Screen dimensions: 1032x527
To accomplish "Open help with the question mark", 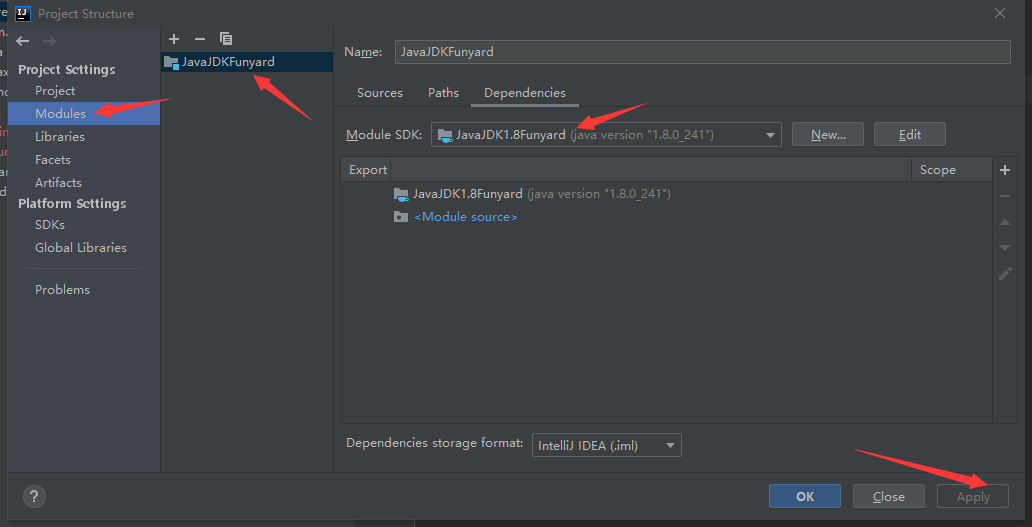I will 34,496.
